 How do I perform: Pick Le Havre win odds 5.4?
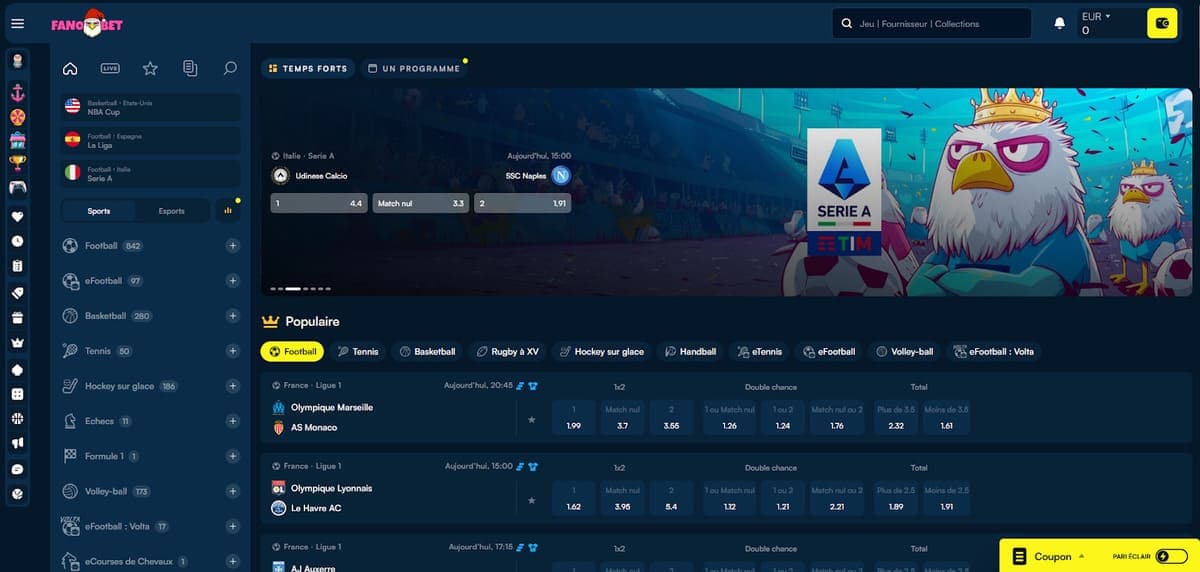[x=671, y=498]
